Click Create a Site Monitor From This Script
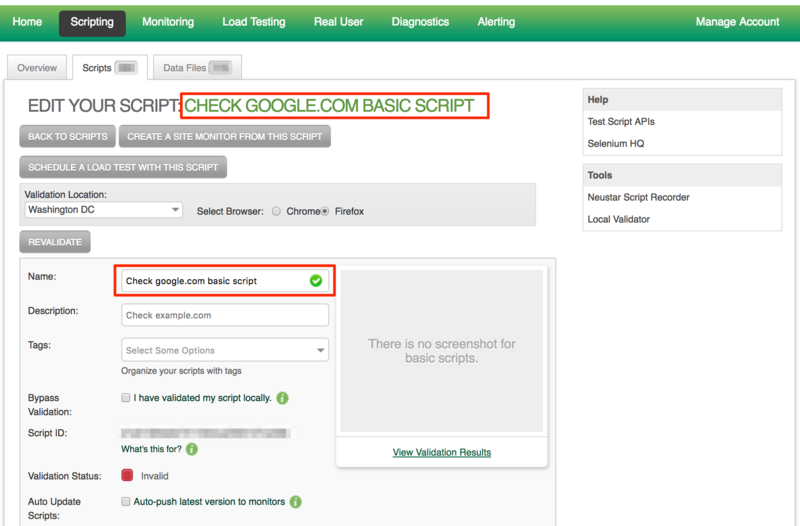 point(224,137)
